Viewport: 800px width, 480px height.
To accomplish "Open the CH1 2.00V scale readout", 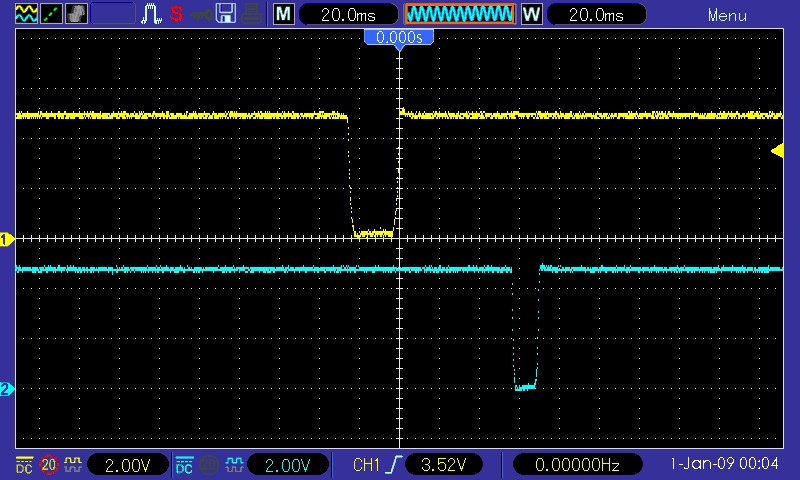I will 127,465.
